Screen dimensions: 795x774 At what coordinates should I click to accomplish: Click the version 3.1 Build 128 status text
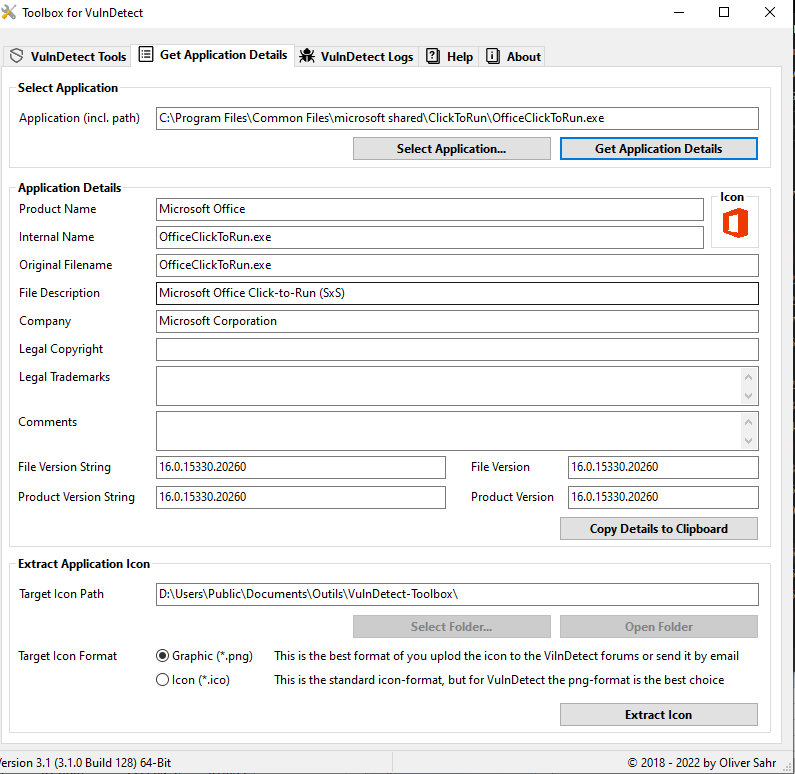pyautogui.click(x=85, y=763)
